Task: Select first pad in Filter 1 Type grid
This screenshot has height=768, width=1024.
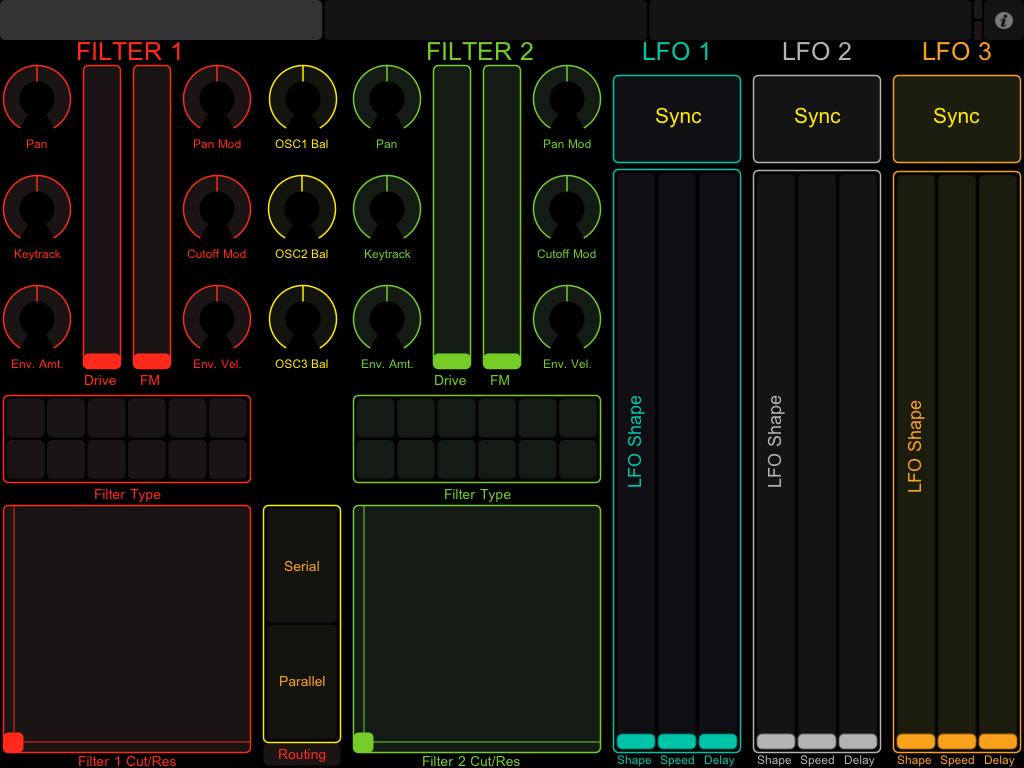Action: point(25,418)
